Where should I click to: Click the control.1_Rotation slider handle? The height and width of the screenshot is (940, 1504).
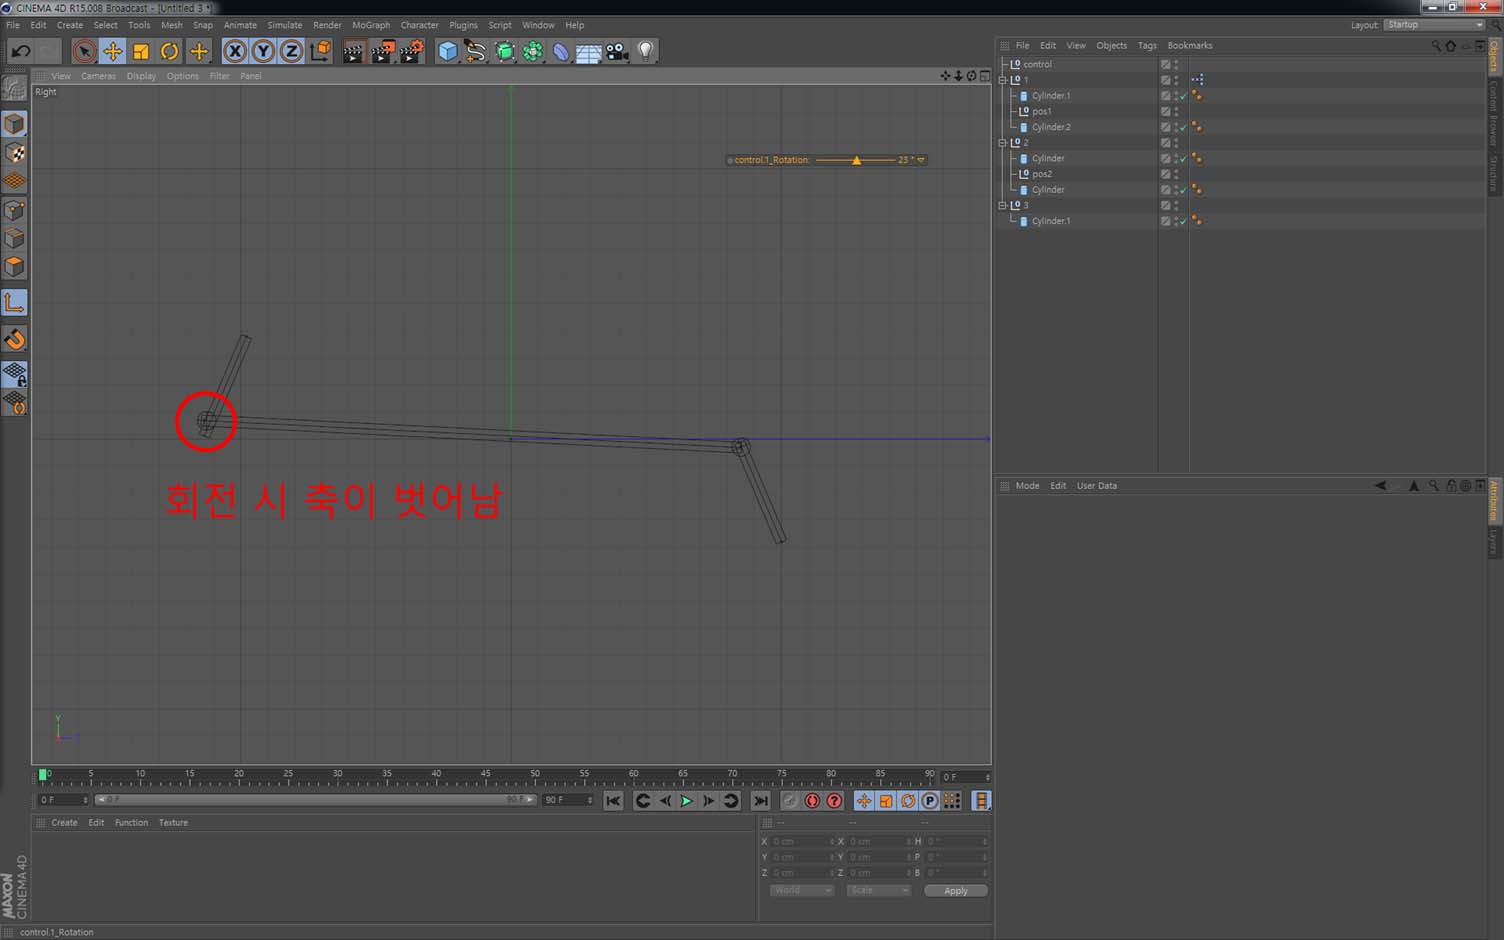coord(856,160)
